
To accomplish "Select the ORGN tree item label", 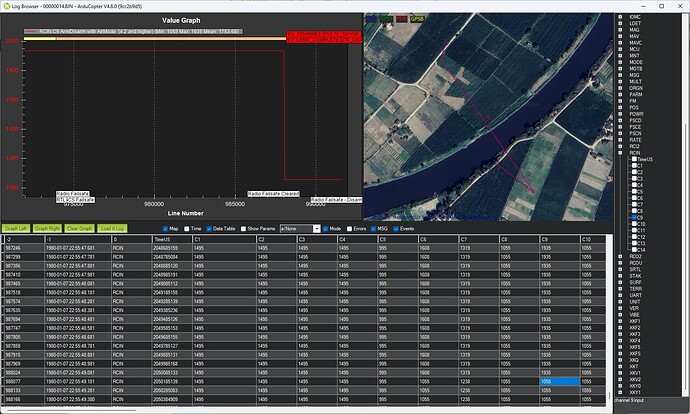I will pyautogui.click(x=635, y=88).
